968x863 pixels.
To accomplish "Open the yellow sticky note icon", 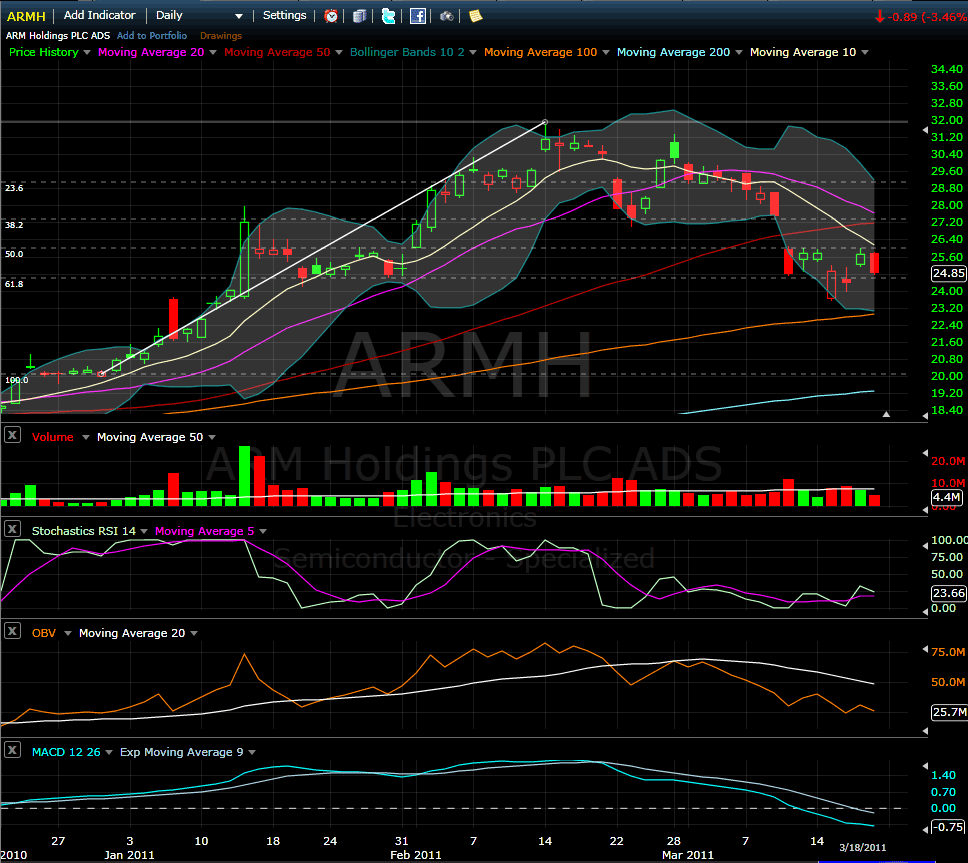I will click(475, 16).
